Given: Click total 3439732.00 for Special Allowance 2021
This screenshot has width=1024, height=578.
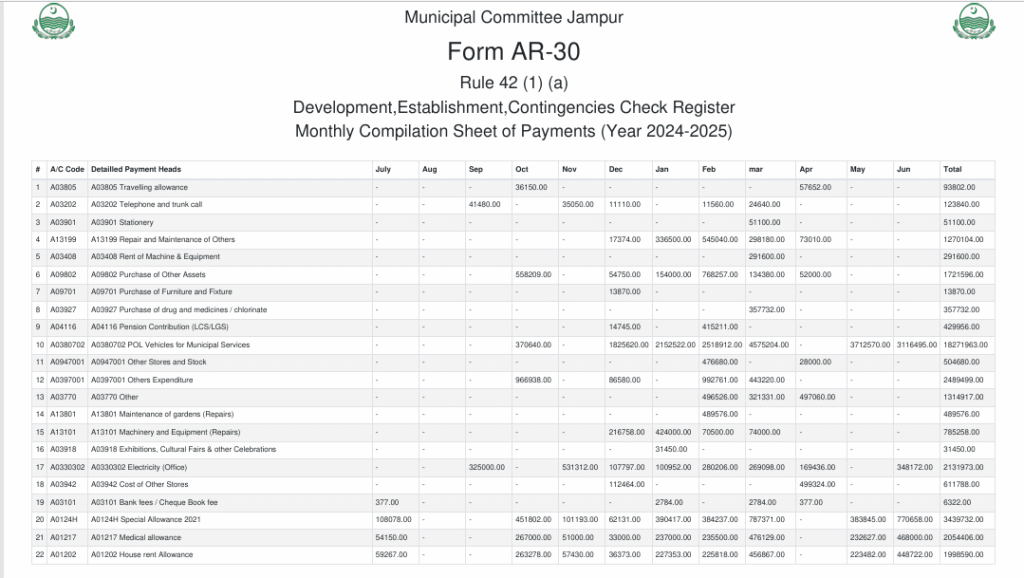Looking at the screenshot, I should [x=966, y=519].
